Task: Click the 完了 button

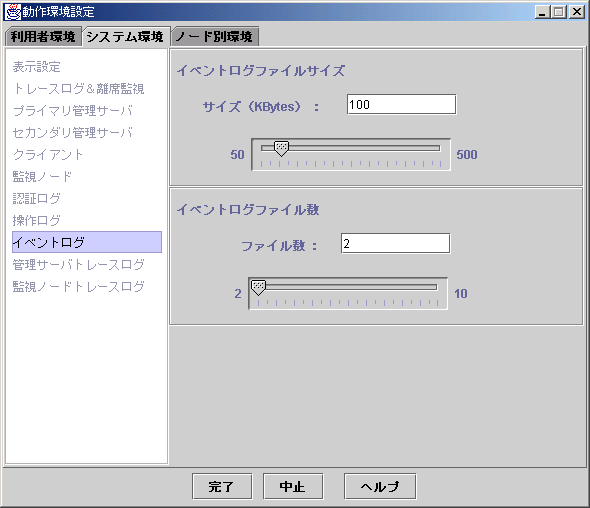Action: click(x=222, y=486)
